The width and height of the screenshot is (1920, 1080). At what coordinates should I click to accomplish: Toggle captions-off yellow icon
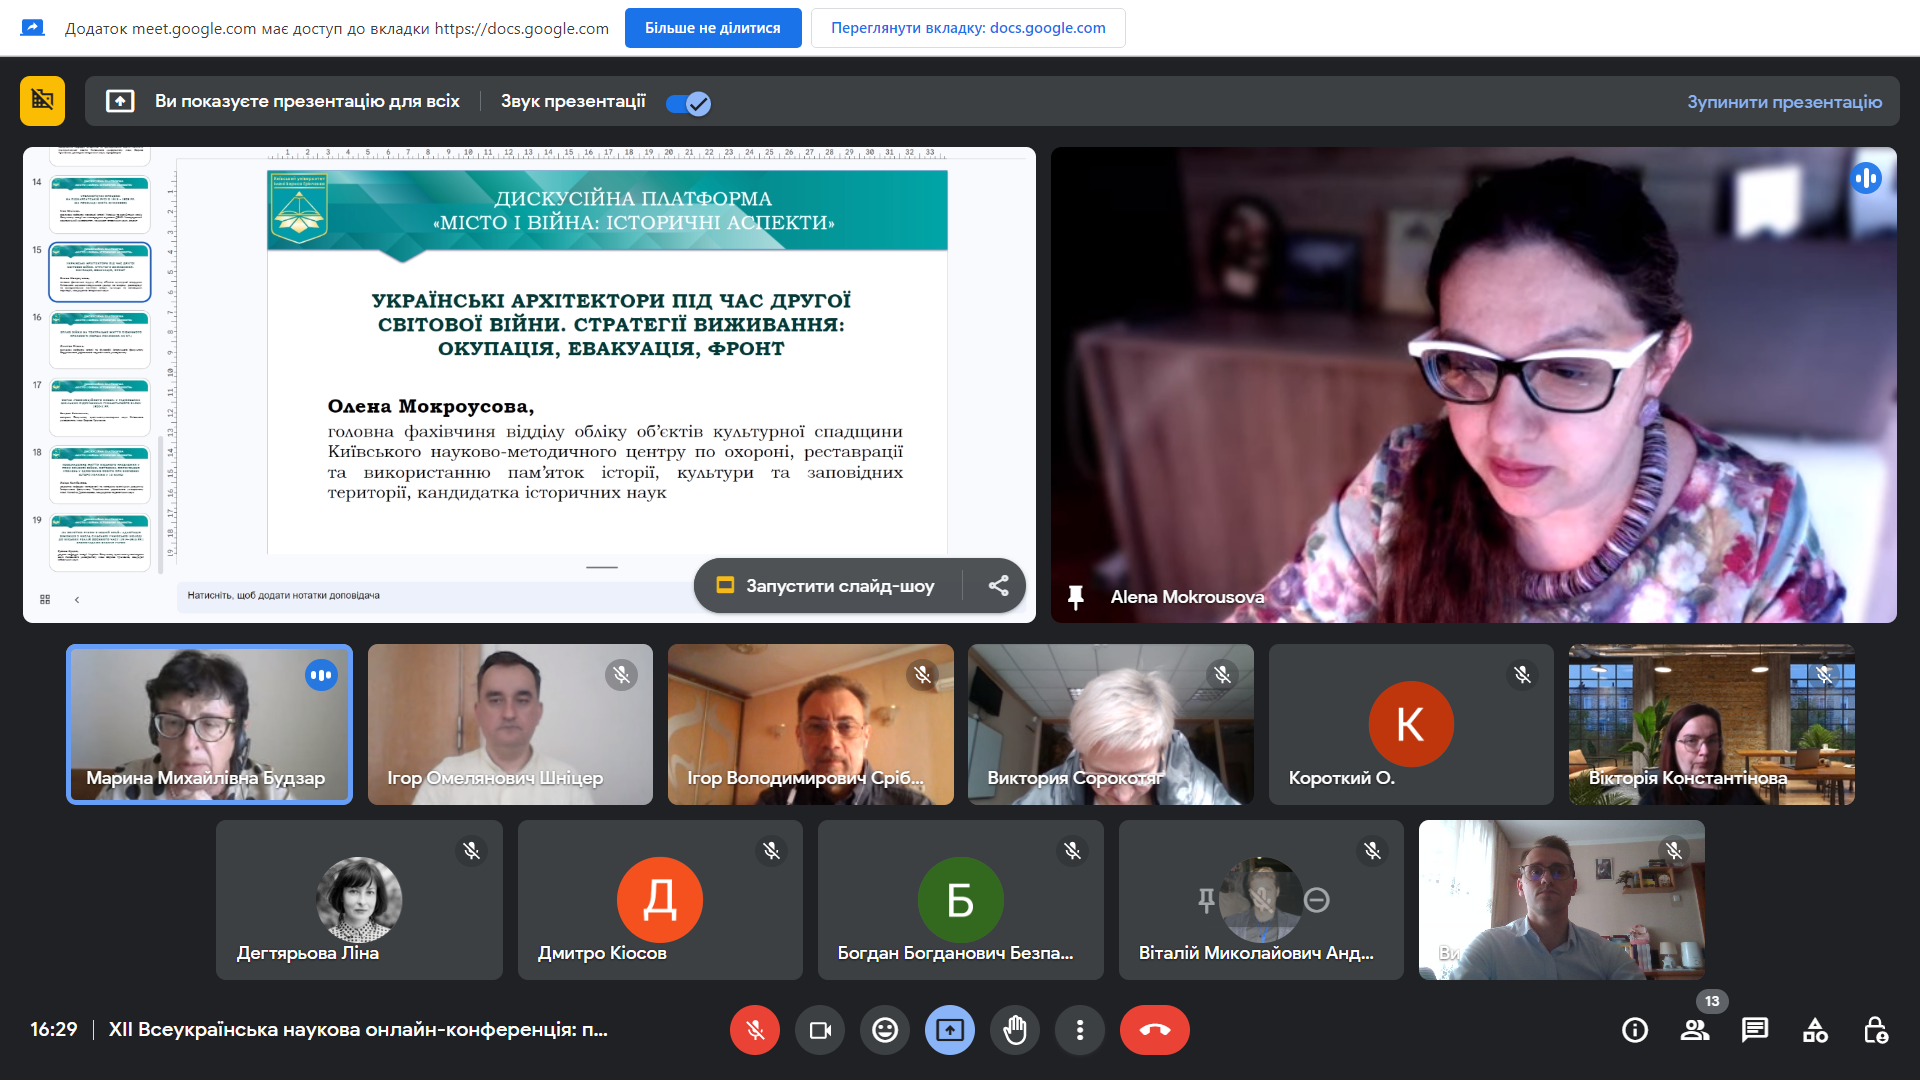pos(42,101)
